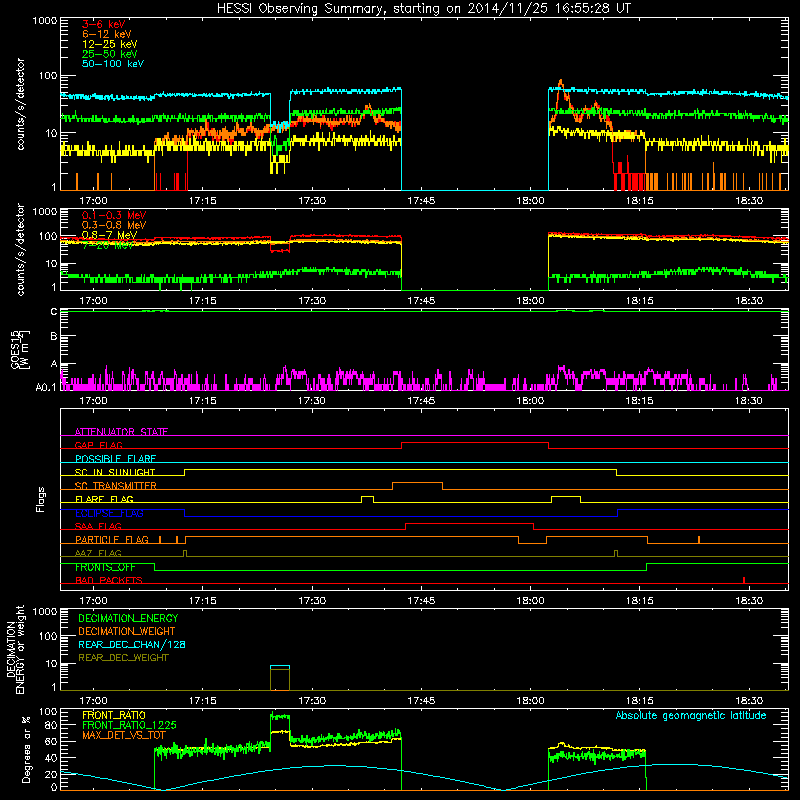The width and height of the screenshot is (800, 800).
Task: Click the DECIMATION_WEIGHT legend label
Action: pos(127,631)
